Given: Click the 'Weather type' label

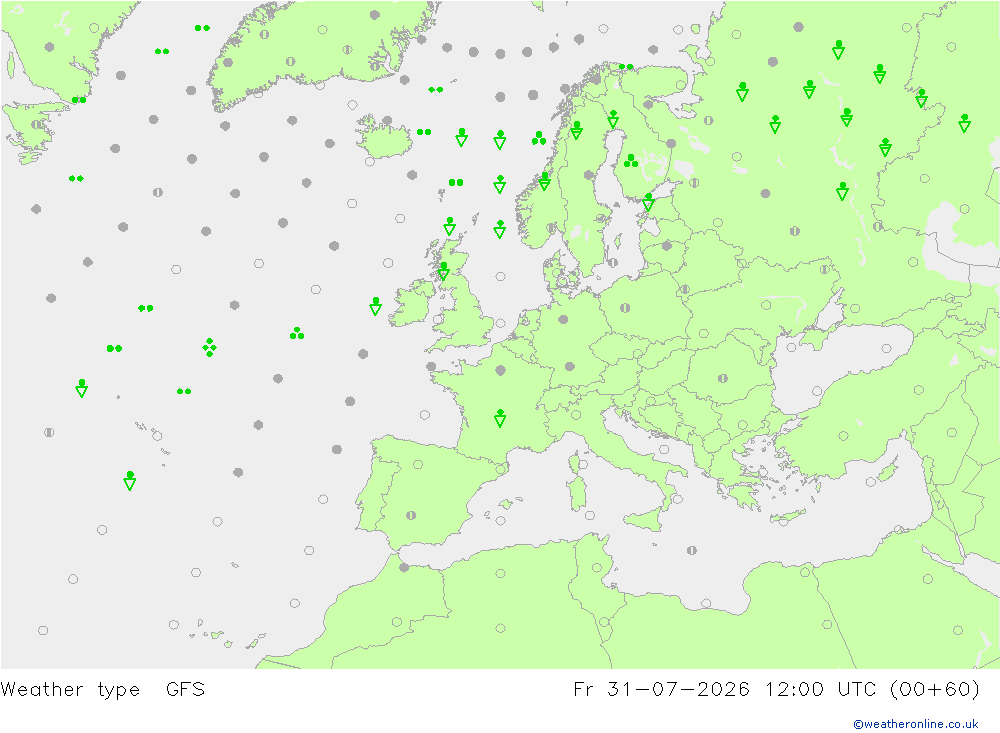Looking at the screenshot, I should [x=70, y=690].
